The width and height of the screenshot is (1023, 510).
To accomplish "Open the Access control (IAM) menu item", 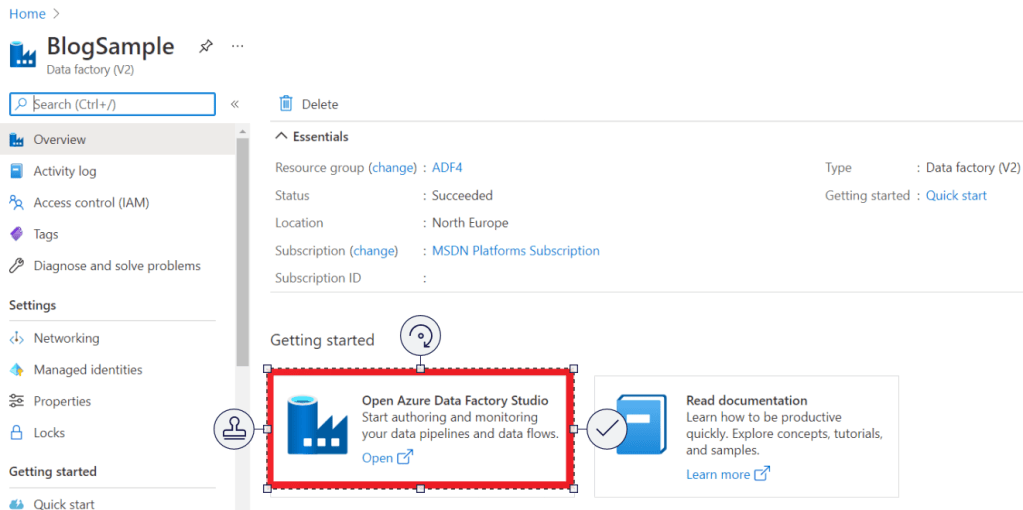I will [x=91, y=203].
